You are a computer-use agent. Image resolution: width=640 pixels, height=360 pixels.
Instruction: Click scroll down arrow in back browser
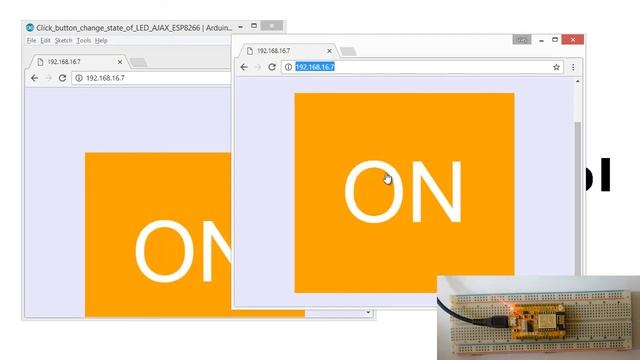click(368, 313)
